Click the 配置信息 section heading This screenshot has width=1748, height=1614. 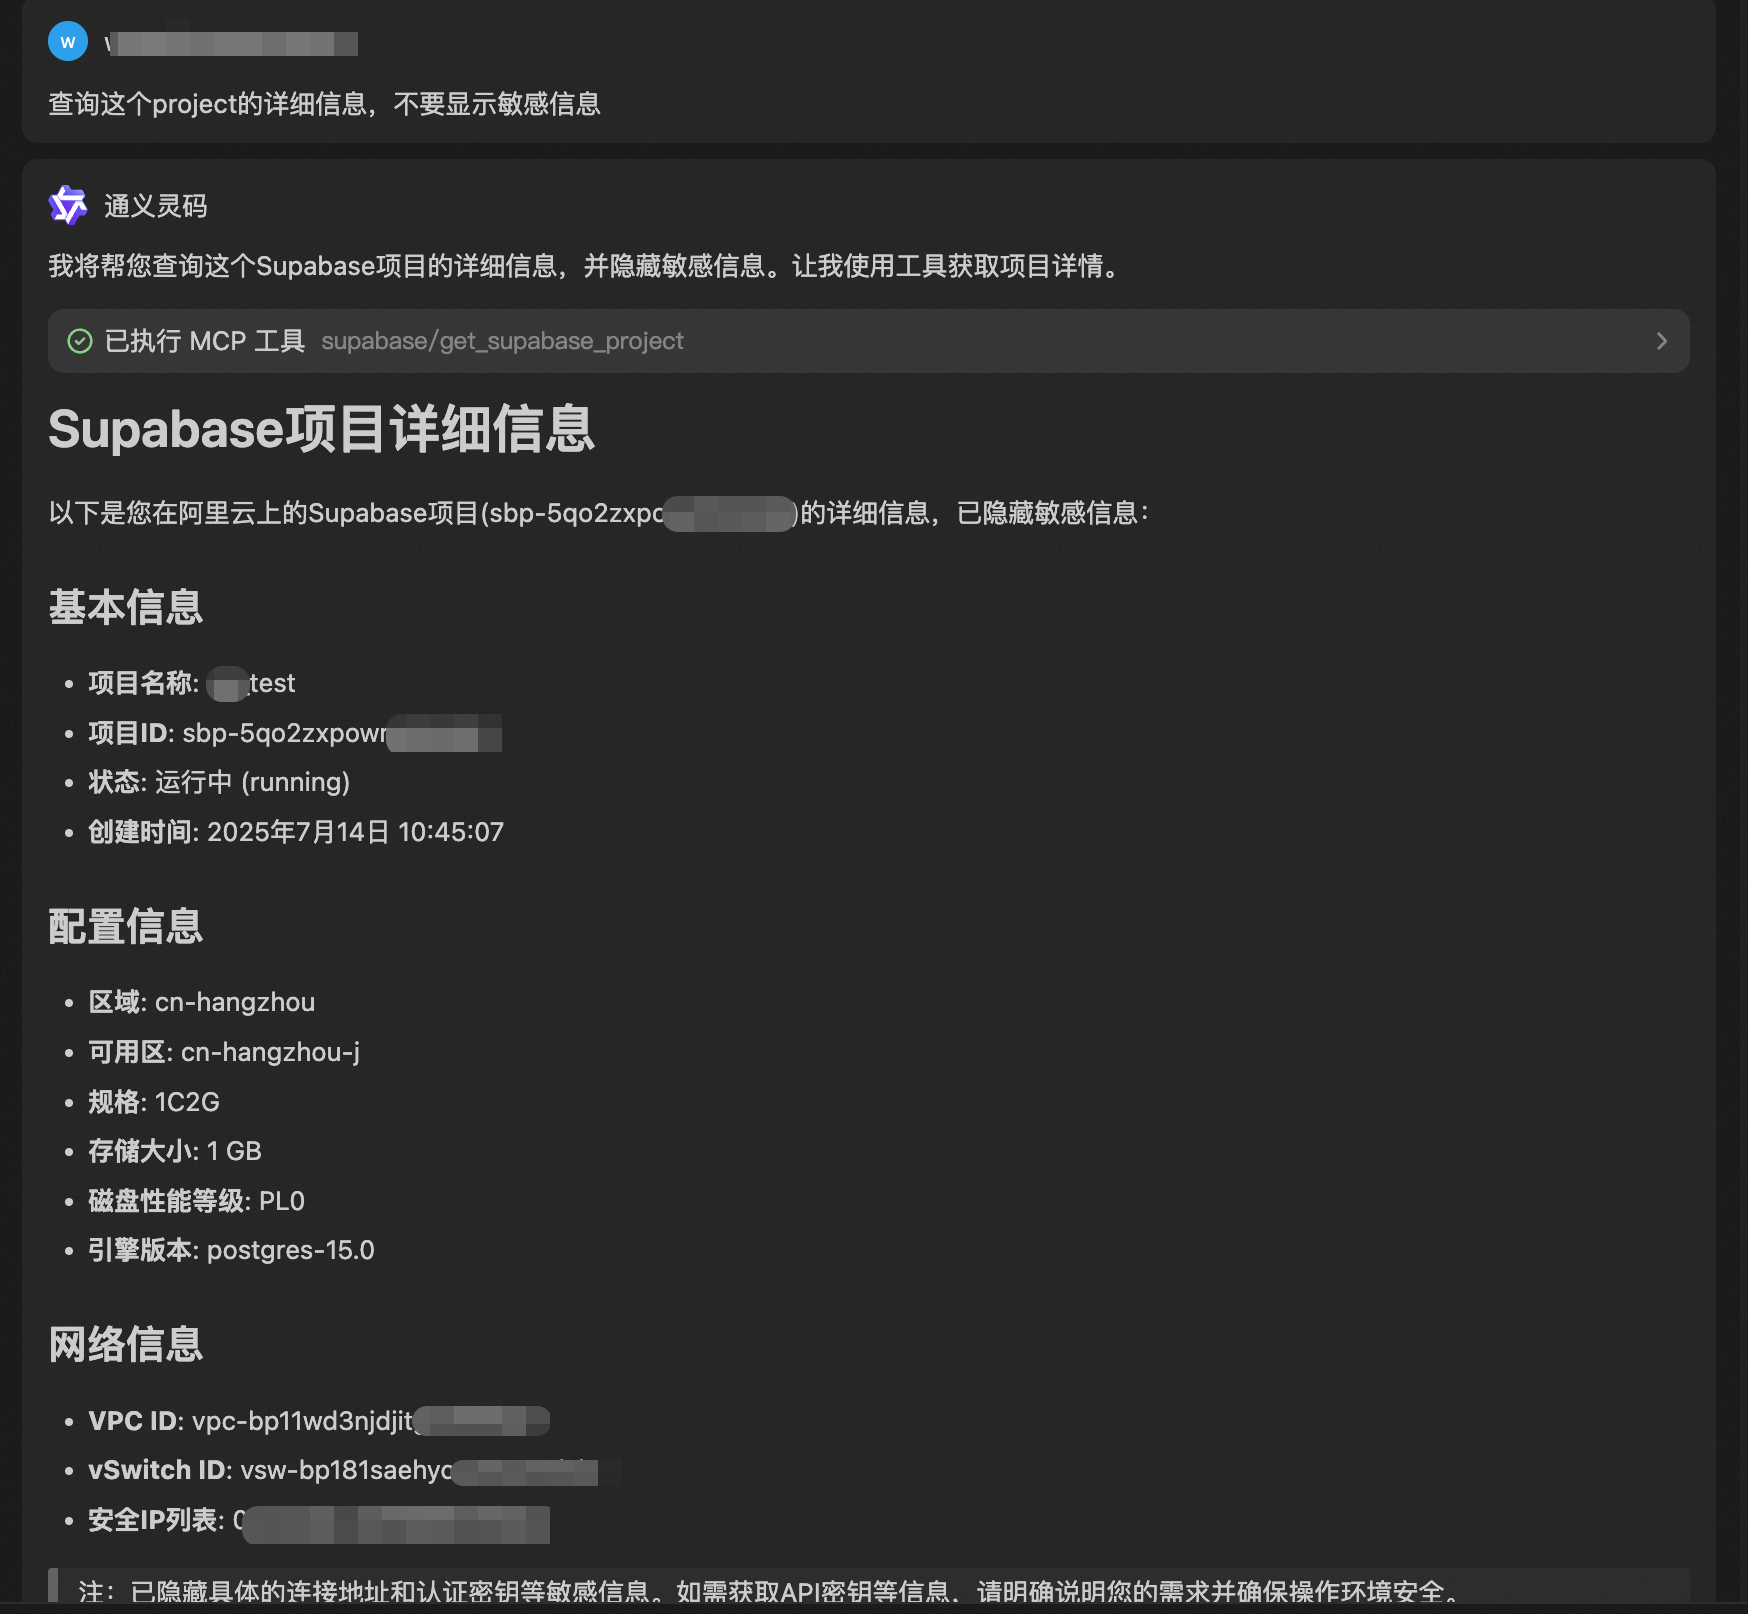coord(126,927)
